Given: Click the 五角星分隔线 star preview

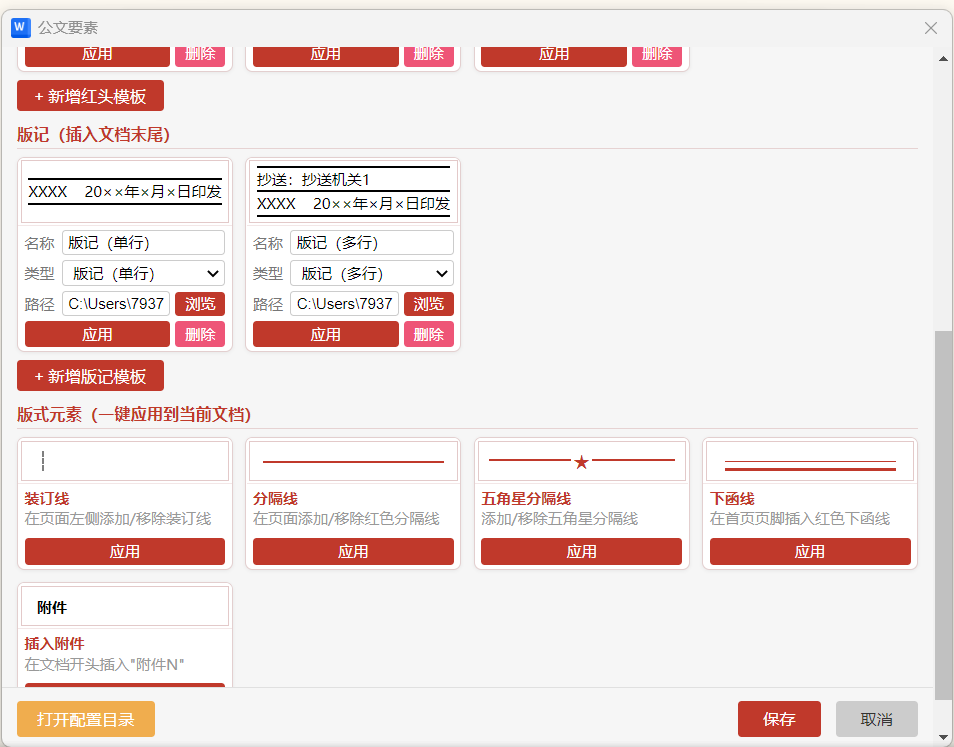Looking at the screenshot, I should click(581, 461).
